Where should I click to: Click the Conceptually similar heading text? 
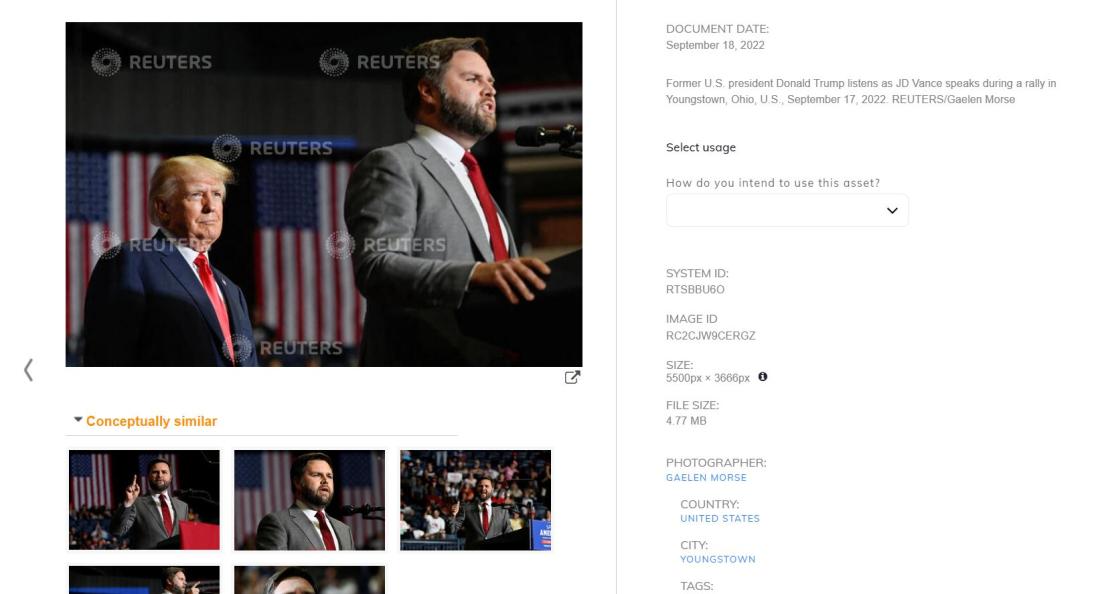pyautogui.click(x=152, y=421)
